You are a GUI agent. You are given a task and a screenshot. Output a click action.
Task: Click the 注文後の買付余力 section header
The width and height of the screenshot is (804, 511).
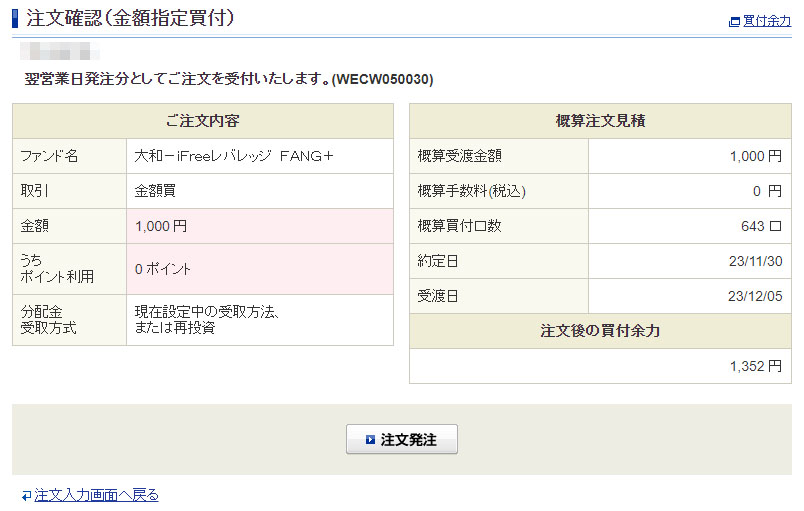click(x=600, y=331)
